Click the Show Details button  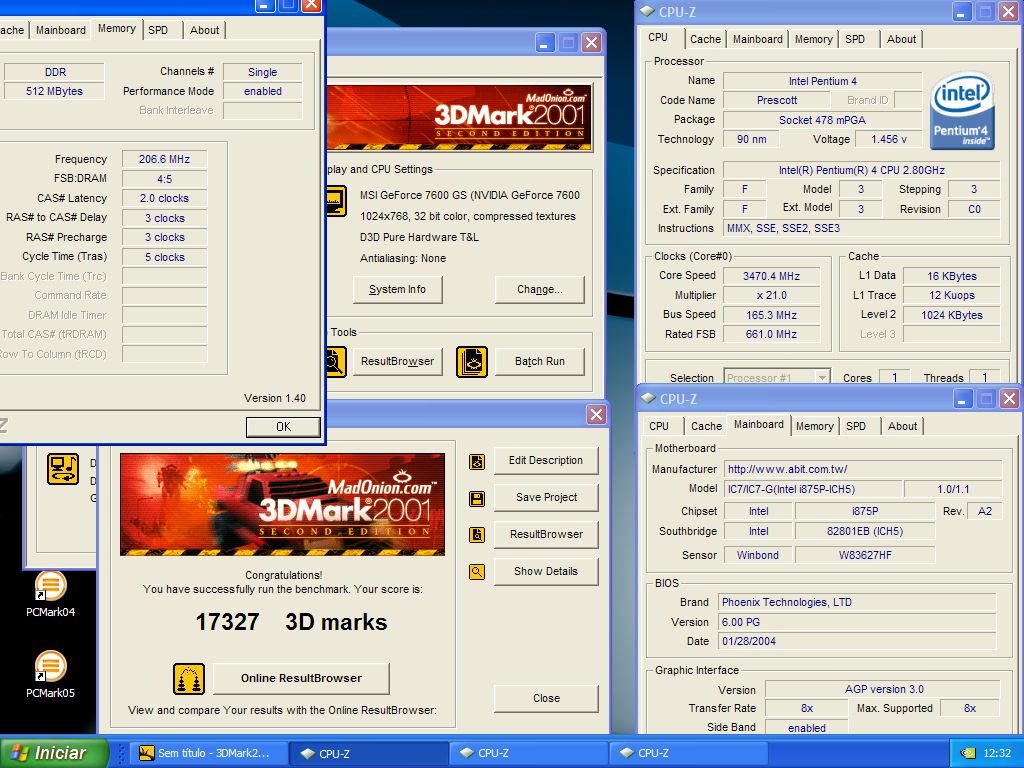(546, 571)
